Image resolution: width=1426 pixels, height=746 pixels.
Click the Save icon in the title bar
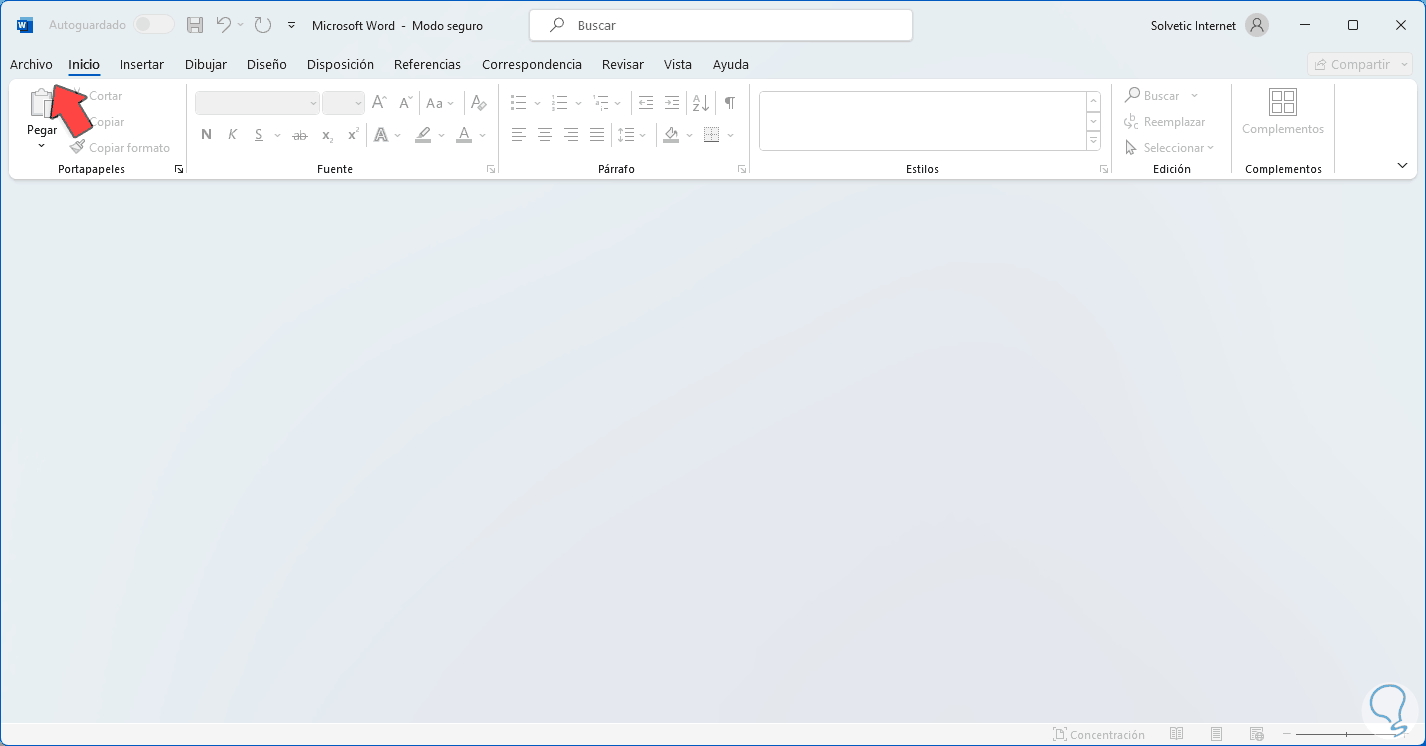(196, 25)
